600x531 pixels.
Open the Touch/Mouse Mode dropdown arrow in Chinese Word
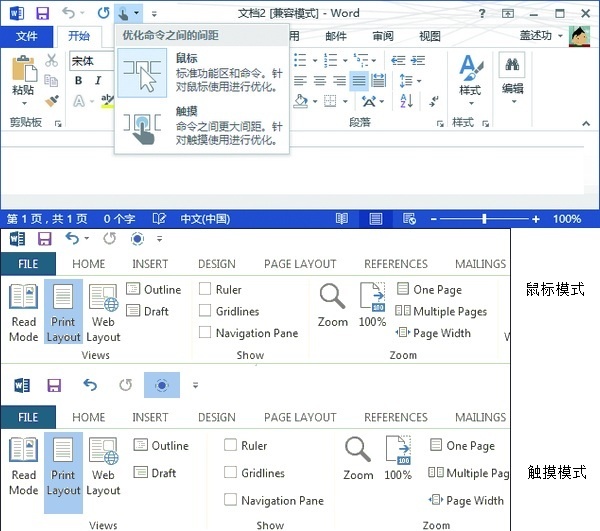coord(137,13)
